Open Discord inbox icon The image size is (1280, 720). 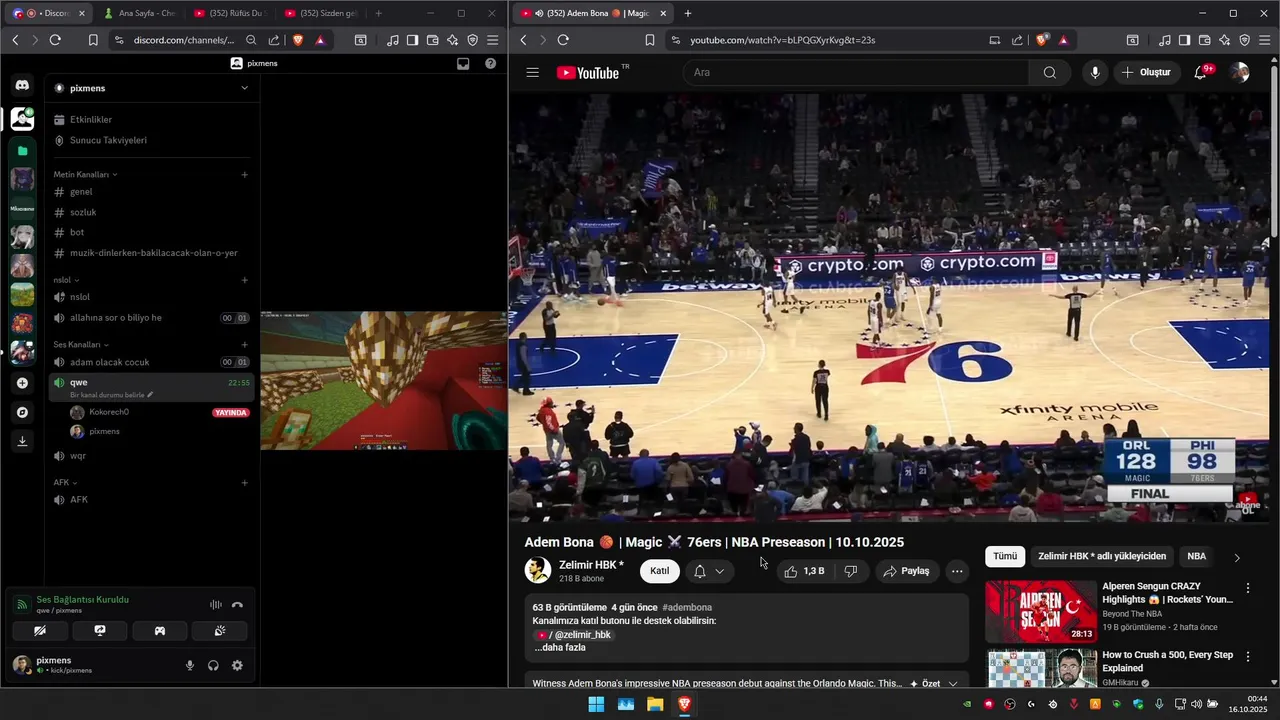pos(463,63)
